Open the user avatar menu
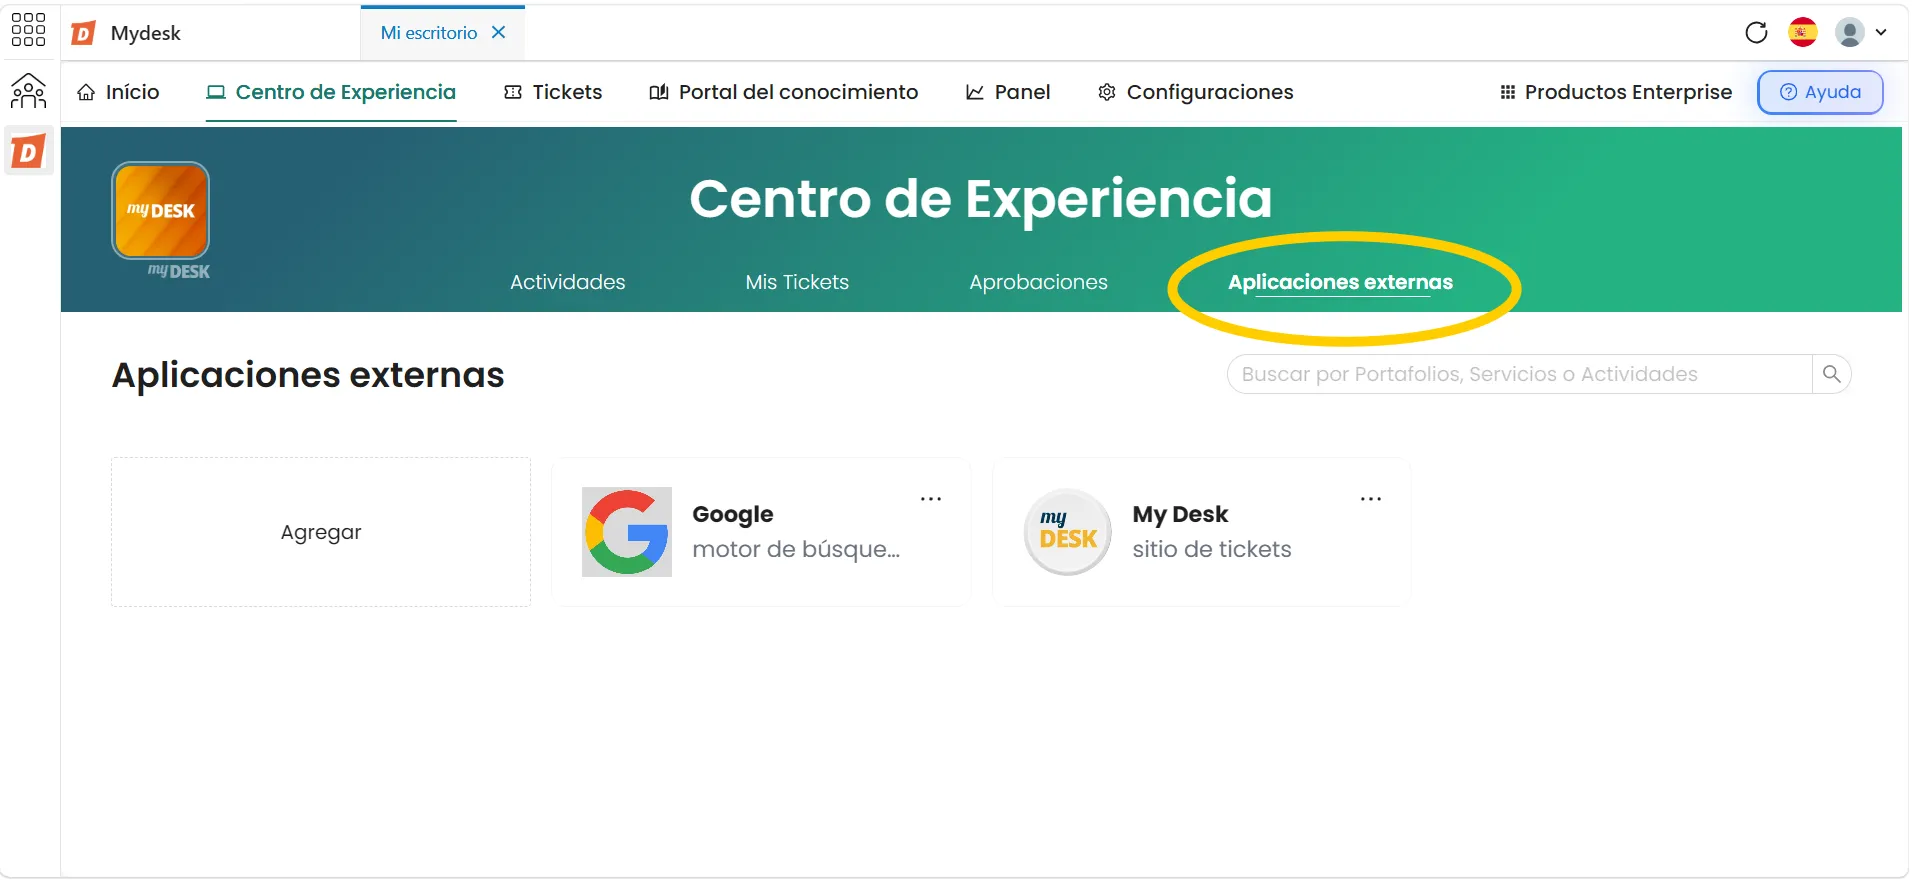This screenshot has width=1912, height=880. coord(1850,33)
